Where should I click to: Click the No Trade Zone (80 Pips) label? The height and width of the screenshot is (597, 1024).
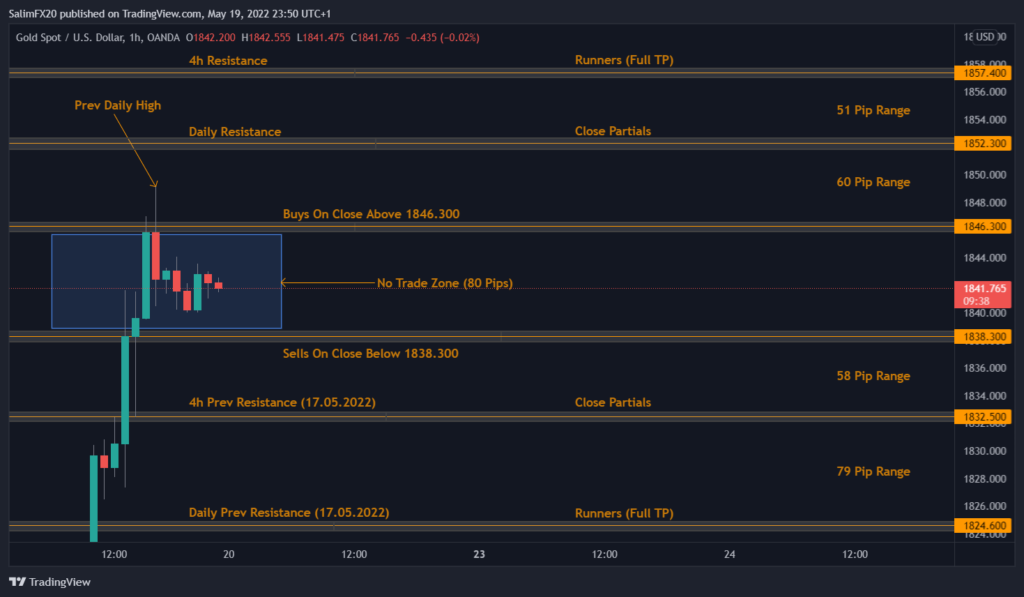447,283
